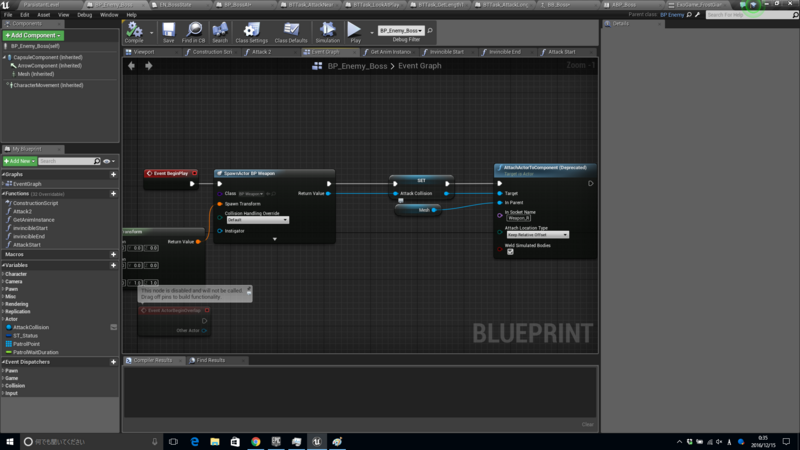Select the GetAnimInstance function
The image size is (800, 450).
pyautogui.click(x=34, y=220)
